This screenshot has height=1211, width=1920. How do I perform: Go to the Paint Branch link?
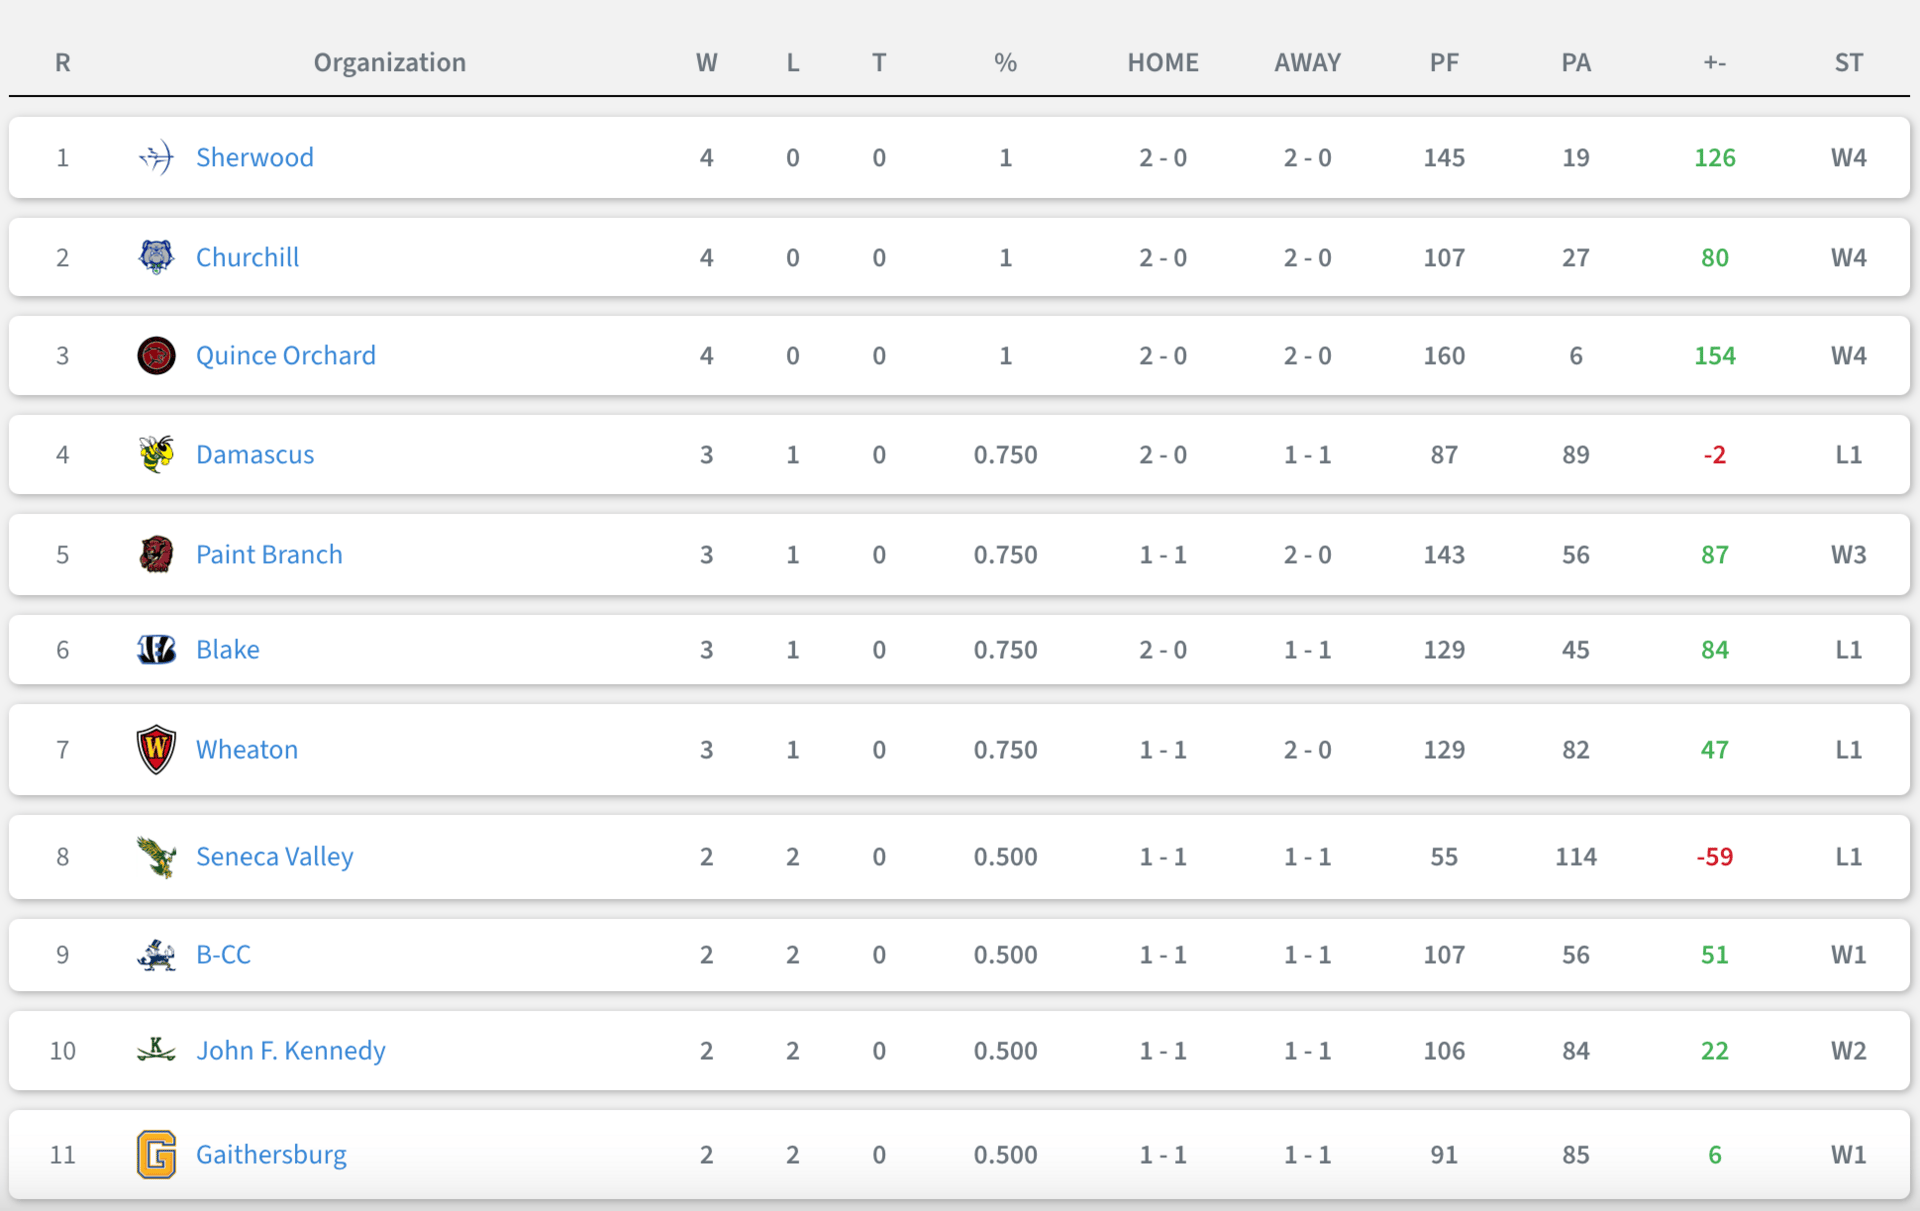click(269, 555)
